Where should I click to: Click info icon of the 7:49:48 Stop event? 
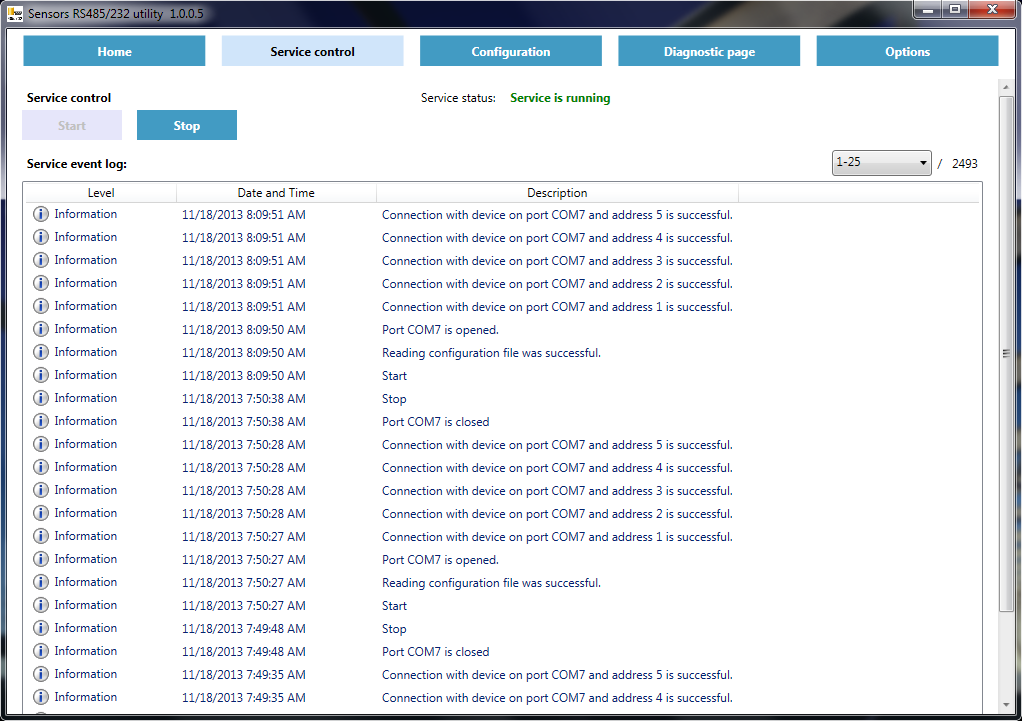tap(40, 628)
